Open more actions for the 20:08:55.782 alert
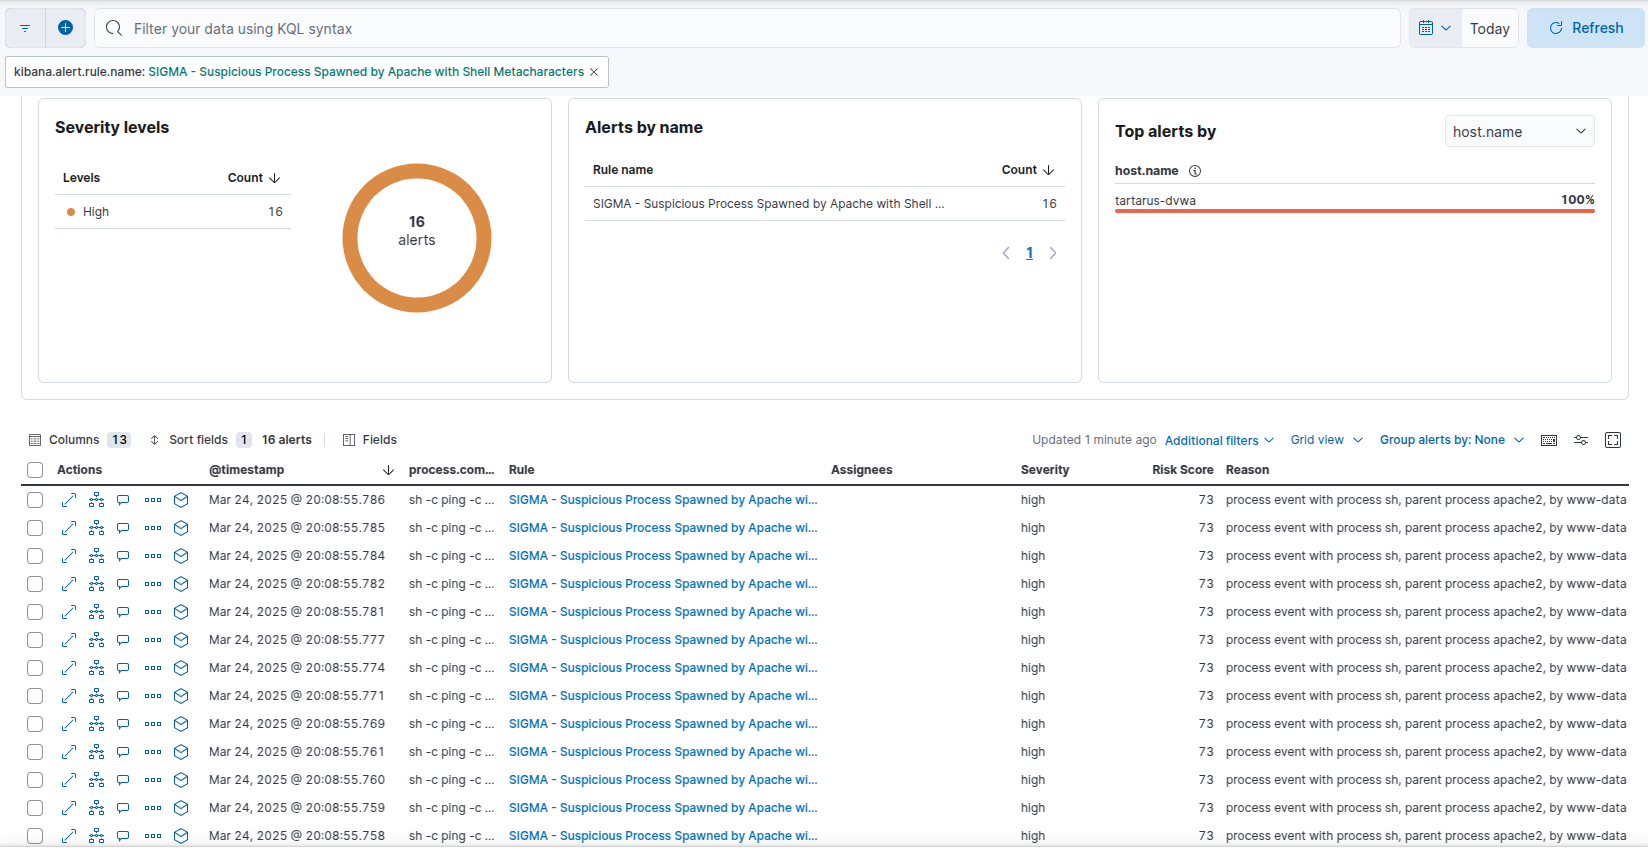Viewport: 1648px width, 851px height. pos(152,584)
